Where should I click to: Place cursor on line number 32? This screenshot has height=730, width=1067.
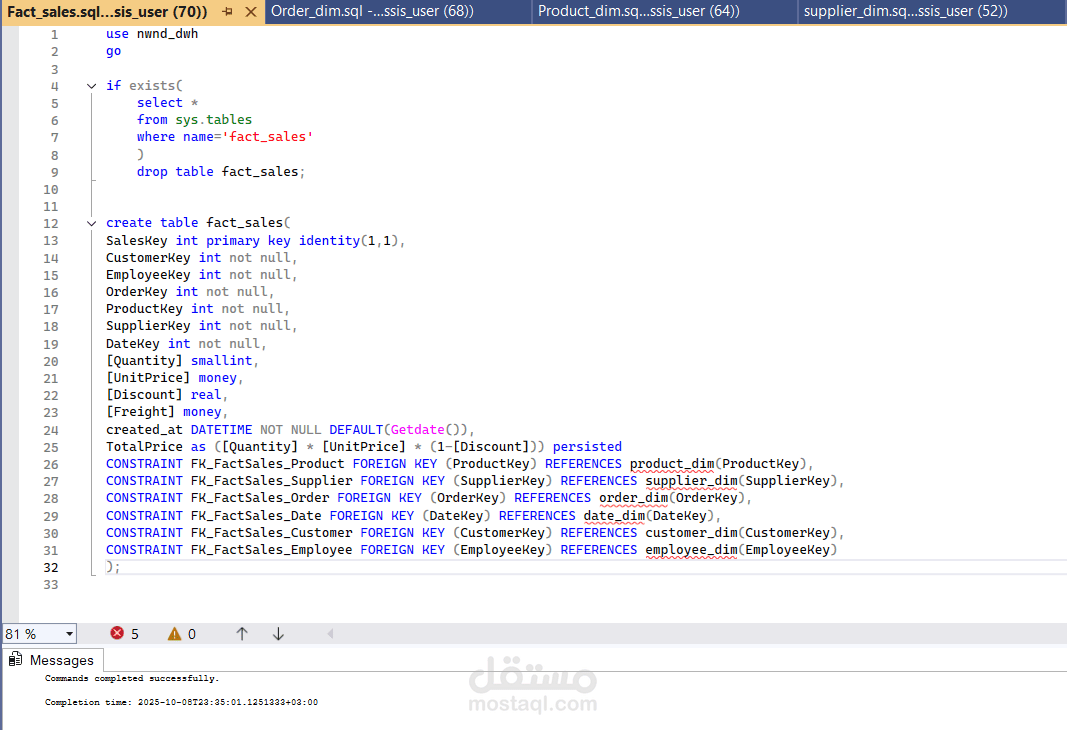51,567
